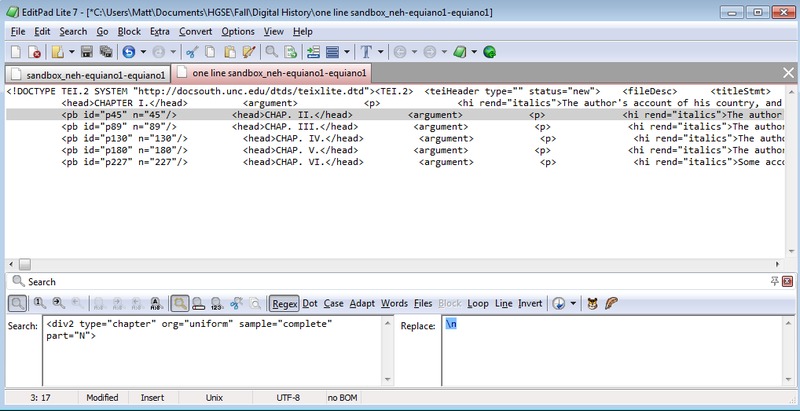Screen dimensions: 800x411
Task: Cut selection using scissors icon
Action: point(192,52)
